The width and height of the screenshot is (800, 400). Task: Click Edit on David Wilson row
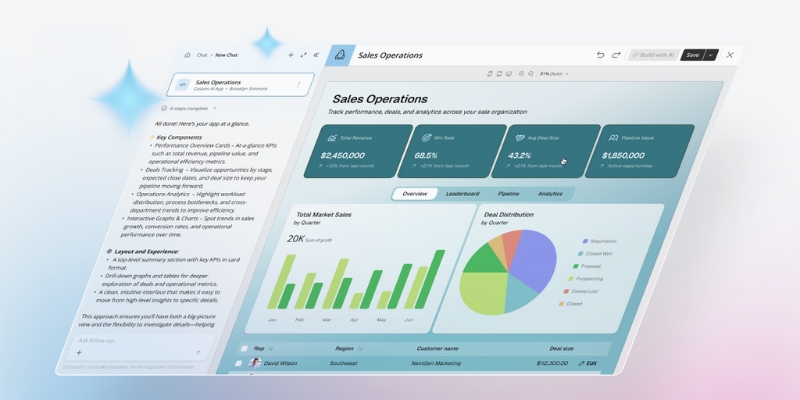[587, 364]
